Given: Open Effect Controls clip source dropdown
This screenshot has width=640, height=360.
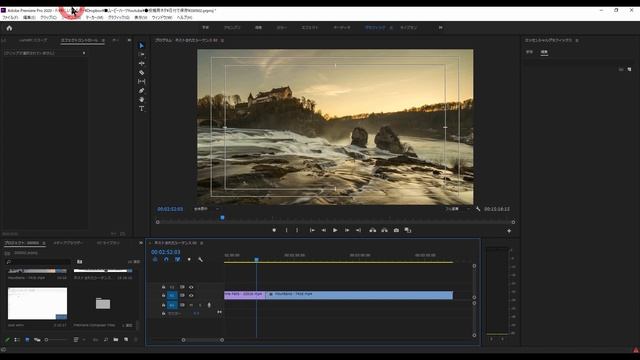Looking at the screenshot, I should click(x=84, y=53).
